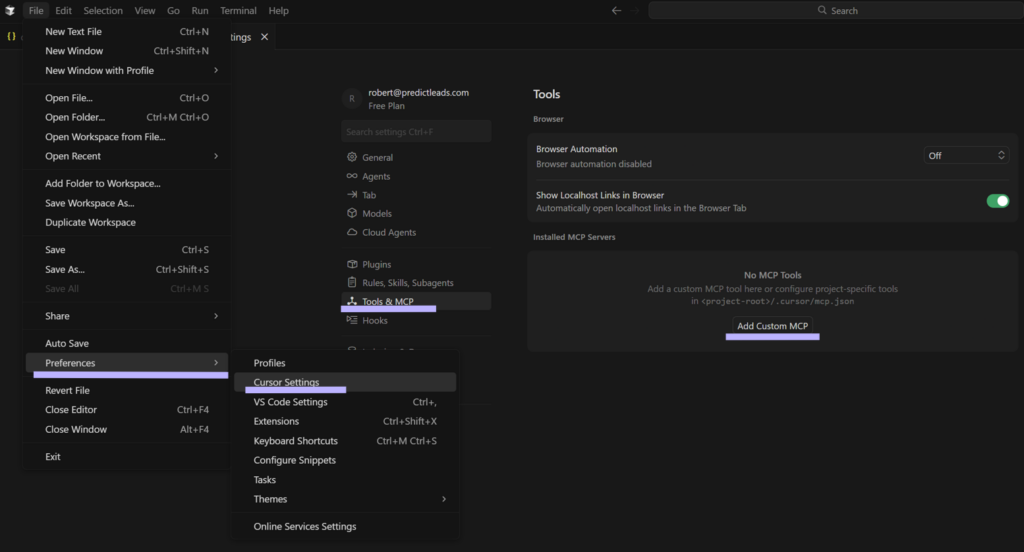
Task: Click the Tab arrow icon
Action: click(352, 195)
